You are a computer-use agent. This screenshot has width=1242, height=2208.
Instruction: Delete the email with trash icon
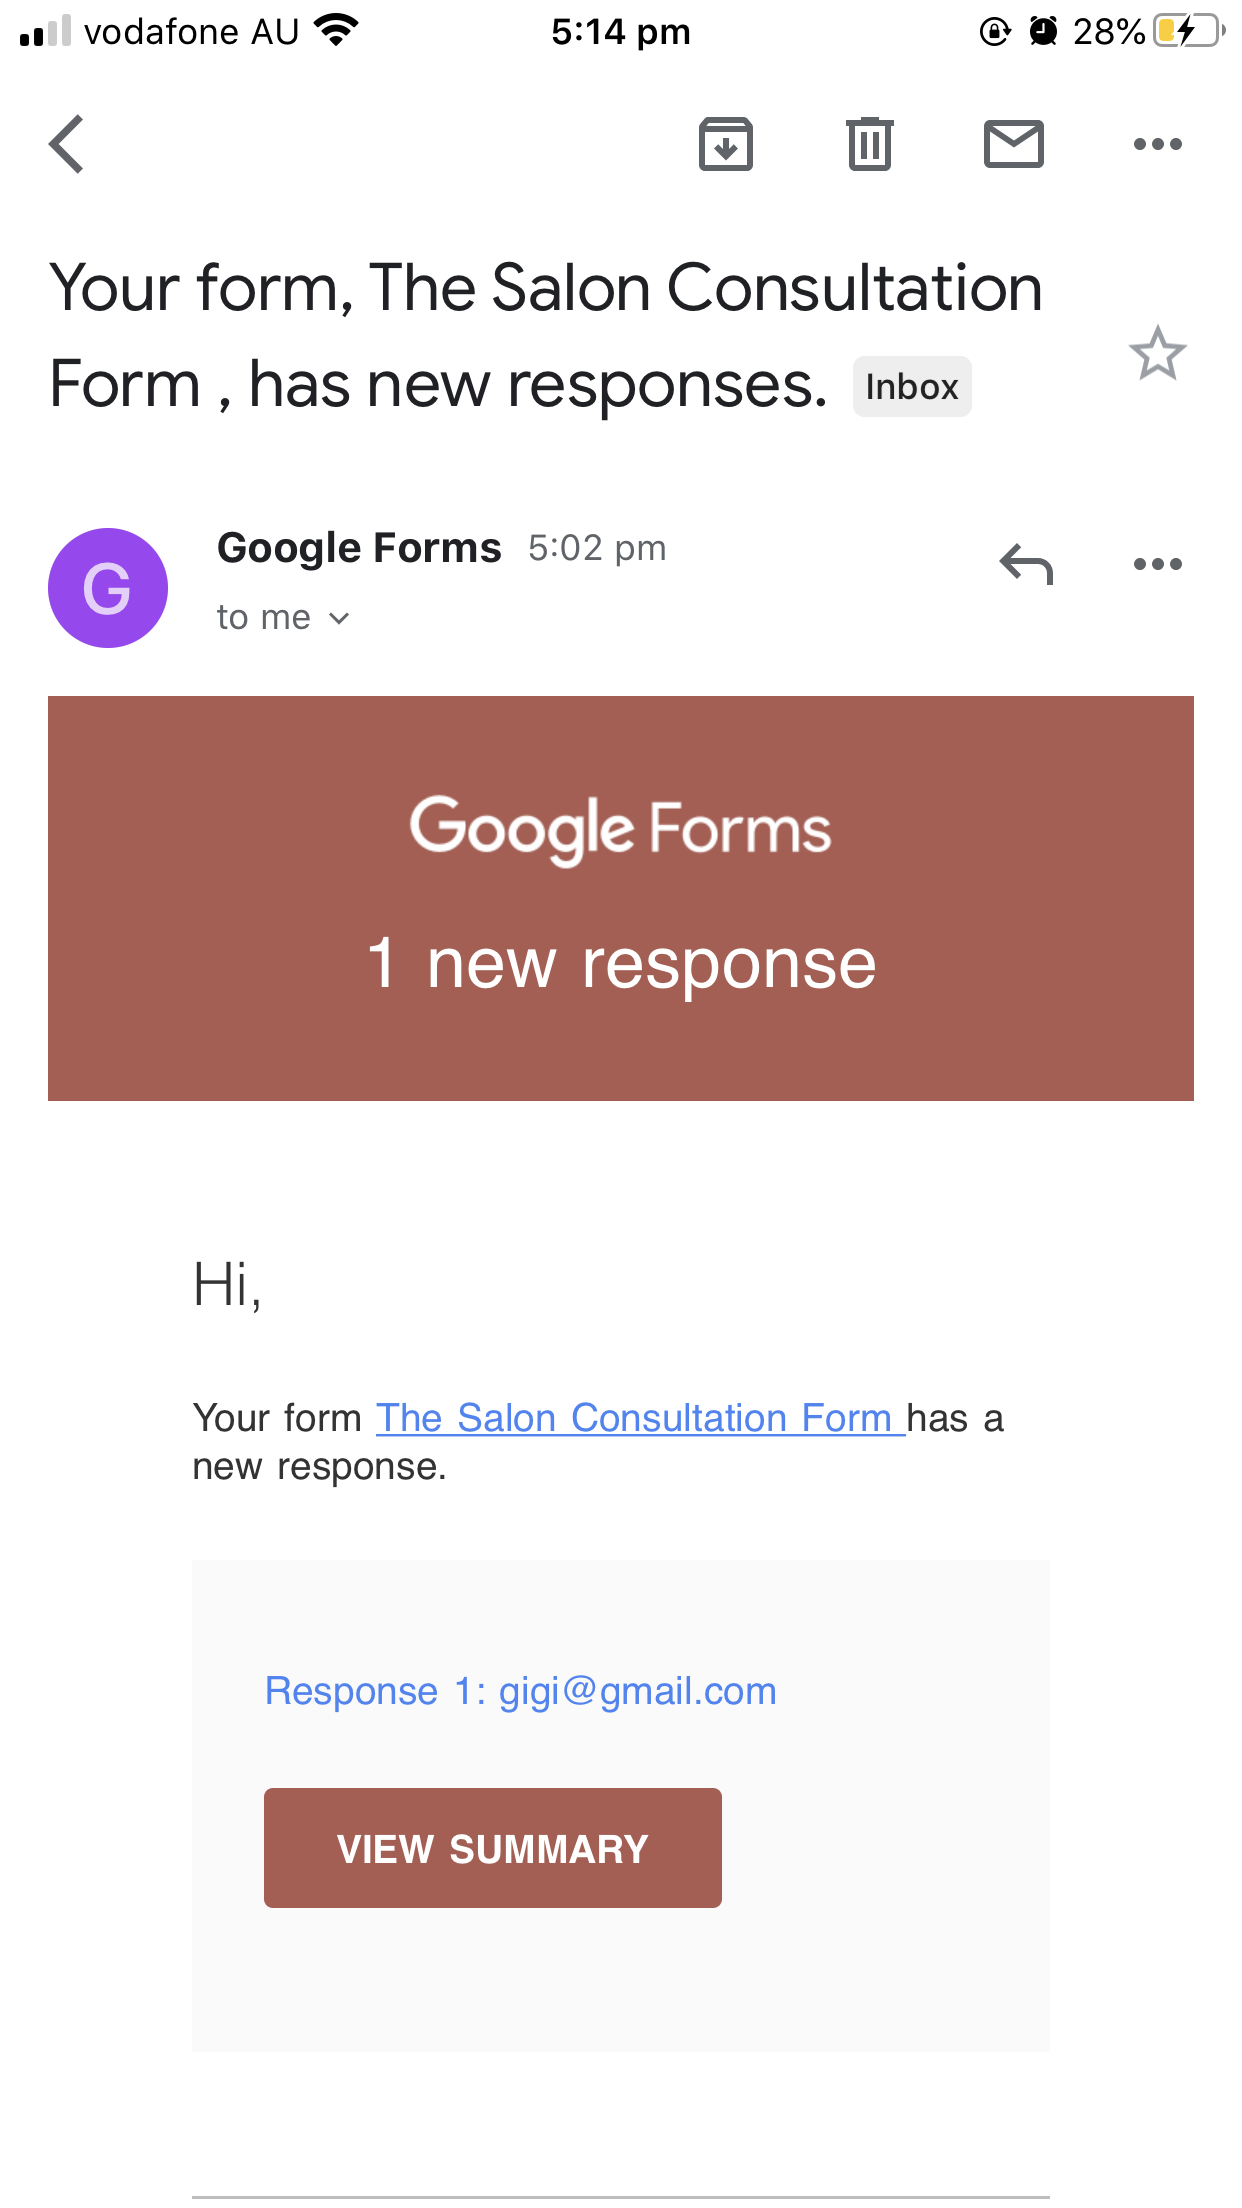point(870,144)
